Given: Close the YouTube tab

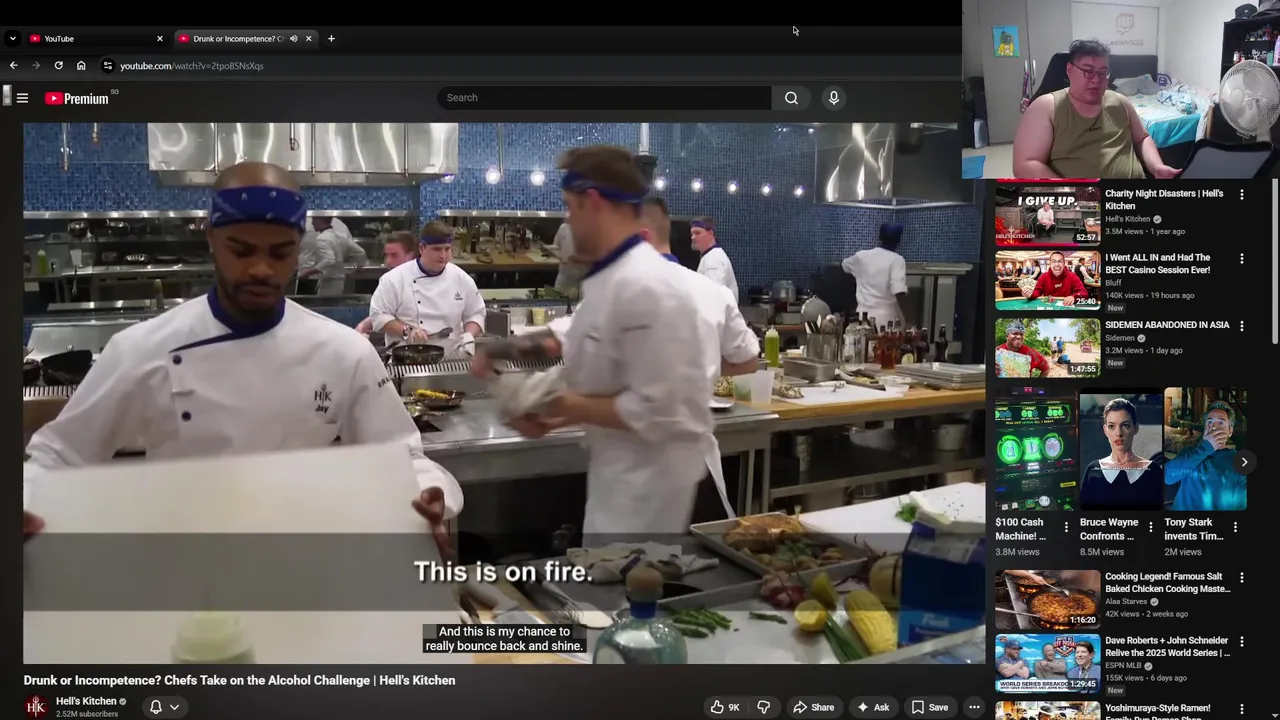Looking at the screenshot, I should click(x=159, y=39).
